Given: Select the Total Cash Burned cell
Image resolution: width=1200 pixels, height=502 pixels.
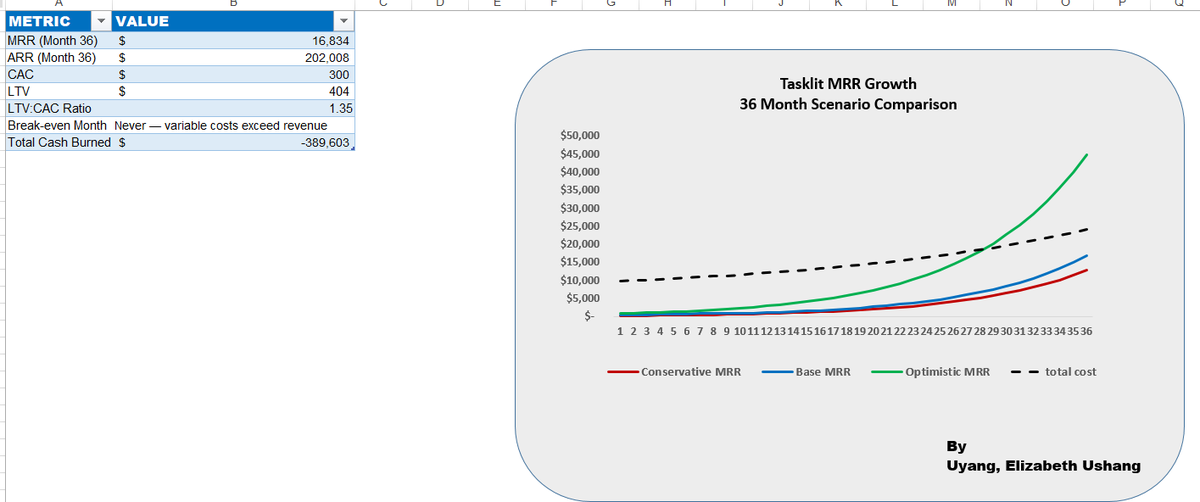Looking at the screenshot, I should 58,142.
